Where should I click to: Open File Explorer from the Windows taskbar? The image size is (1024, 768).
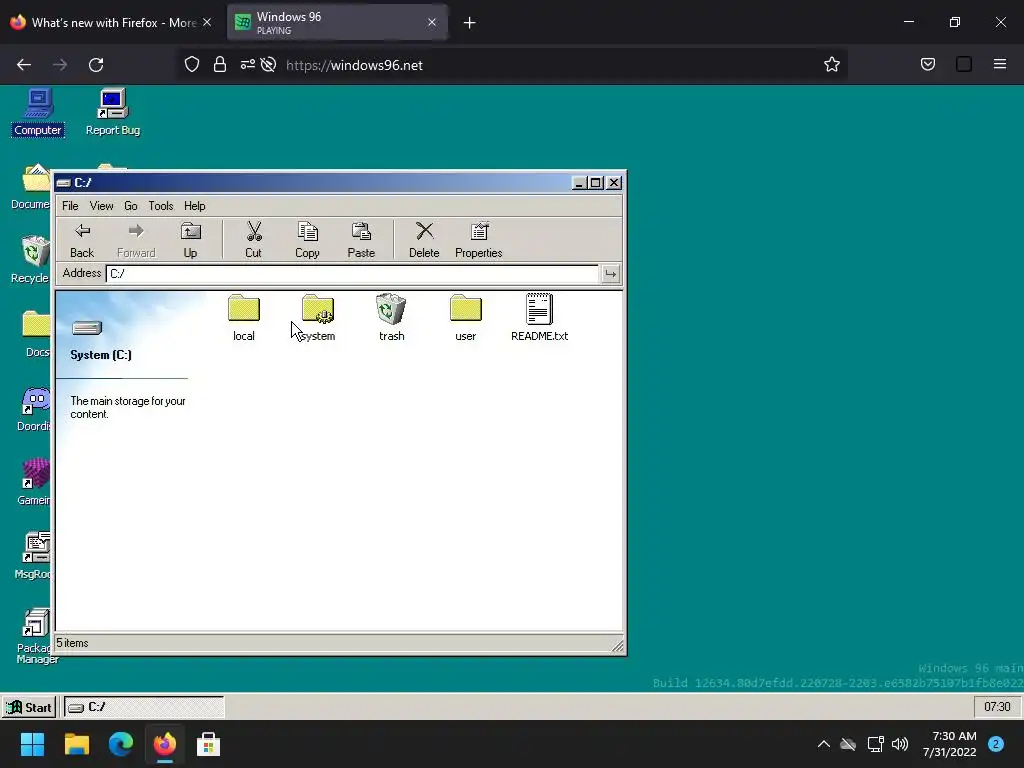click(x=77, y=744)
